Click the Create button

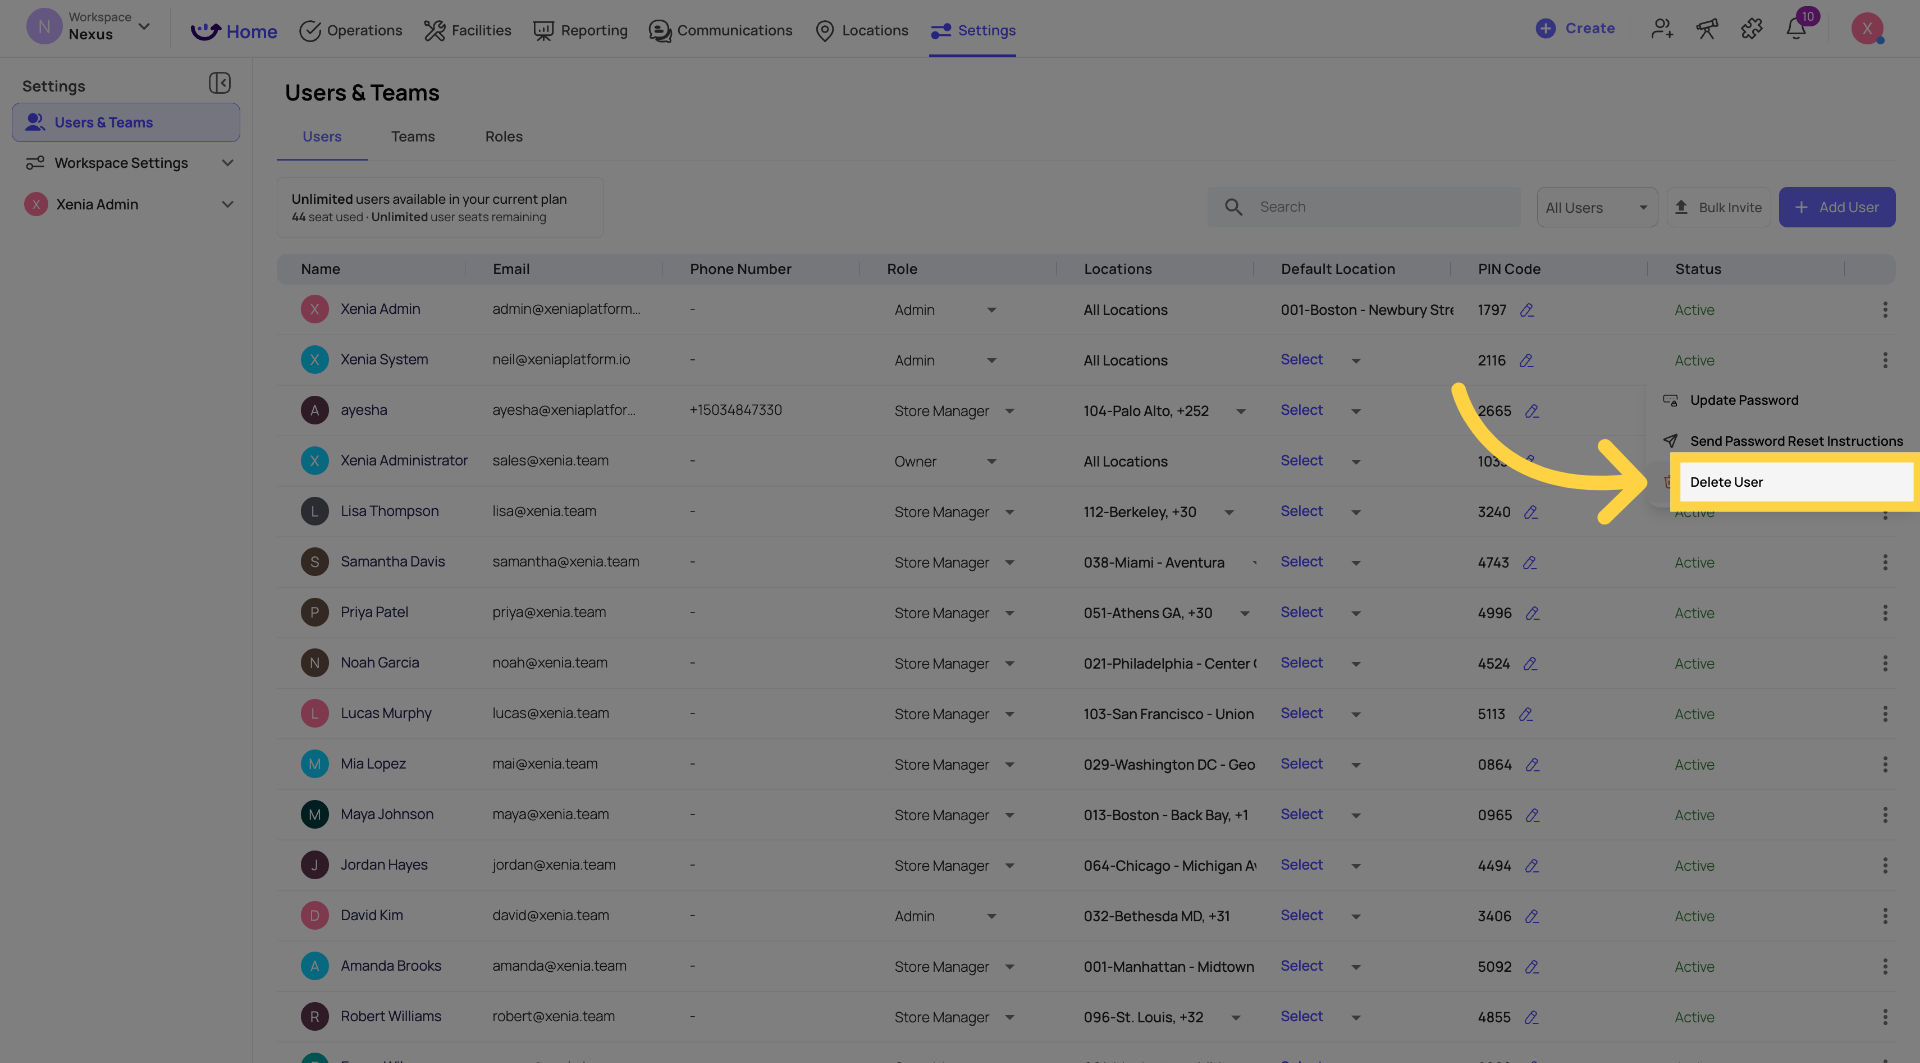[x=1575, y=28]
